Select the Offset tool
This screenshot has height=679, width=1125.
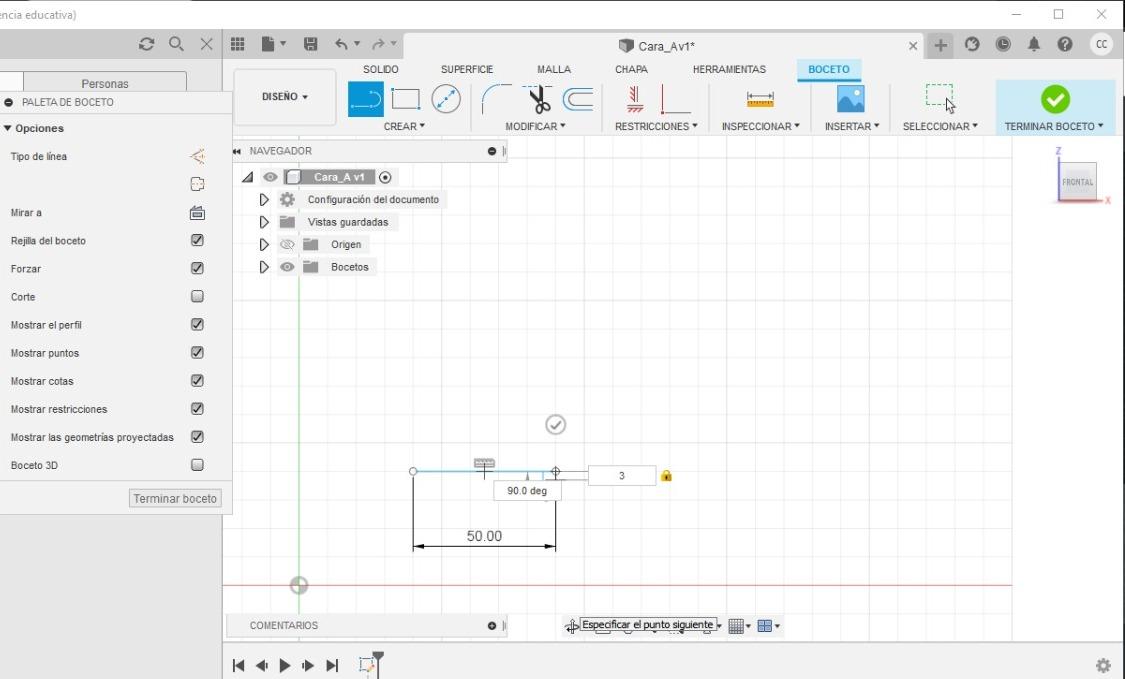point(578,99)
